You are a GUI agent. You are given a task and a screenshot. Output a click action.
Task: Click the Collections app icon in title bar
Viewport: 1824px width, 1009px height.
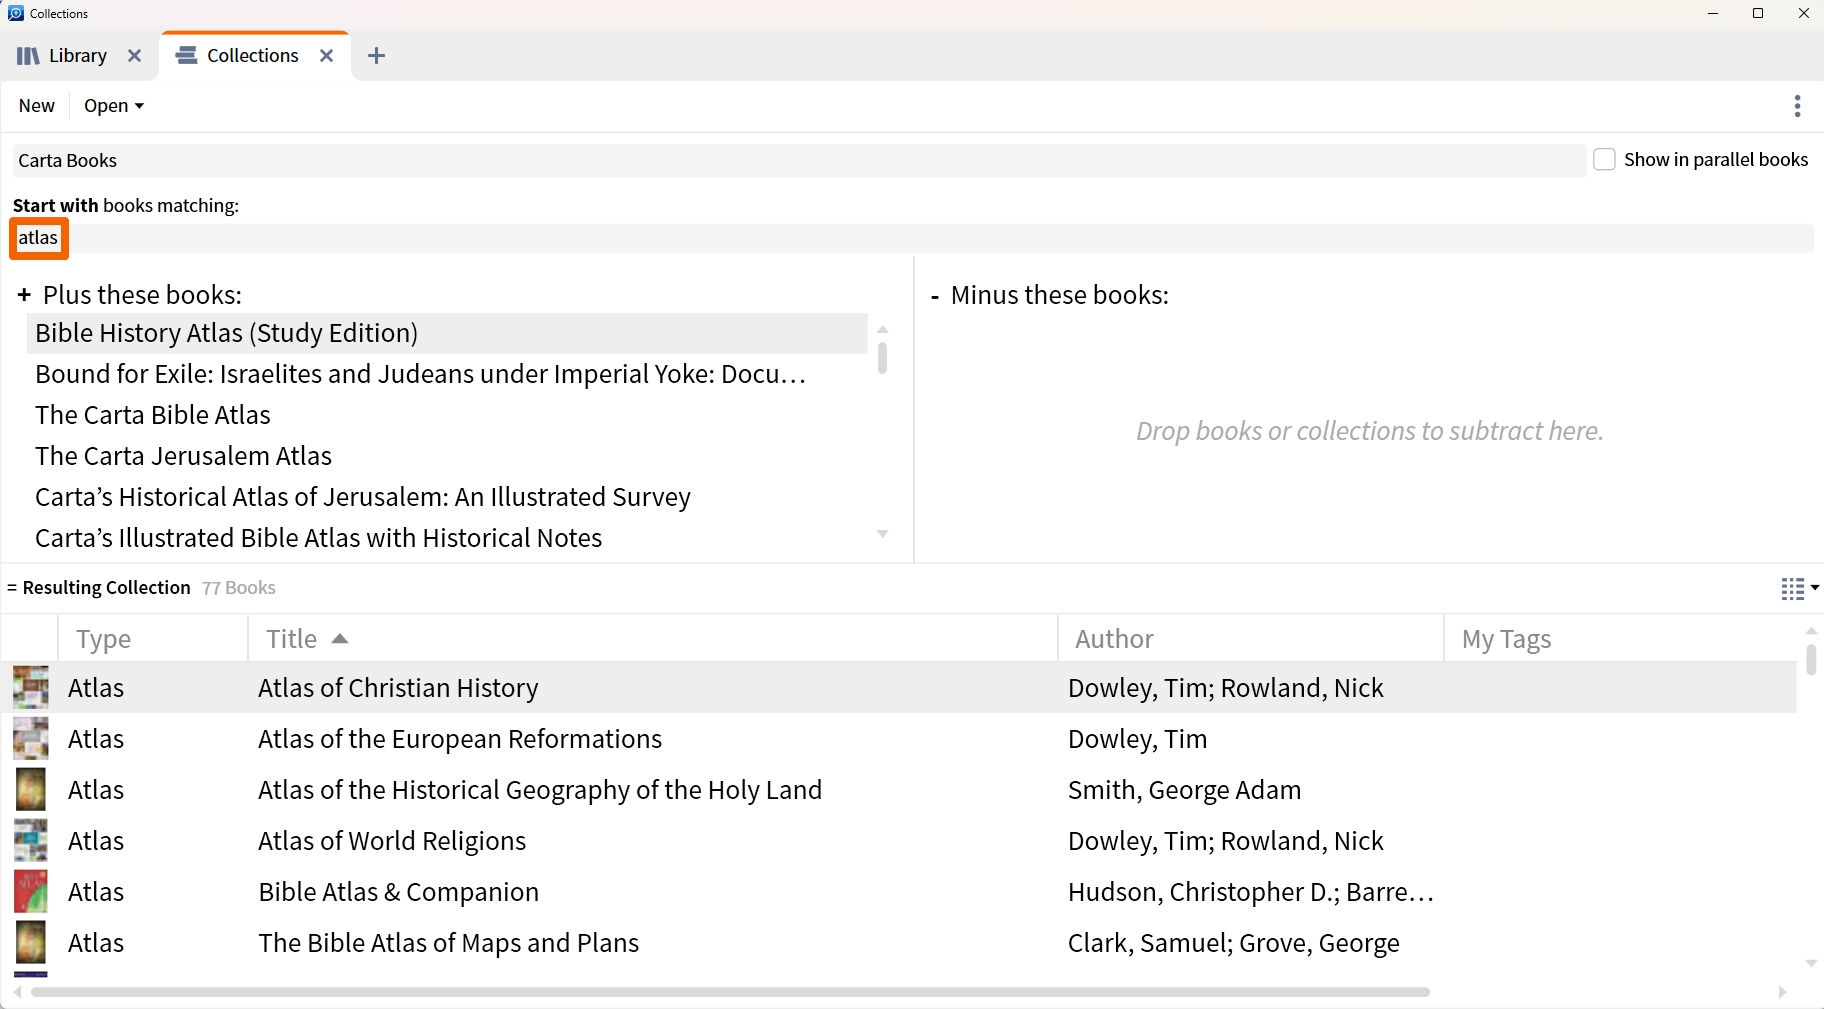[x=15, y=13]
